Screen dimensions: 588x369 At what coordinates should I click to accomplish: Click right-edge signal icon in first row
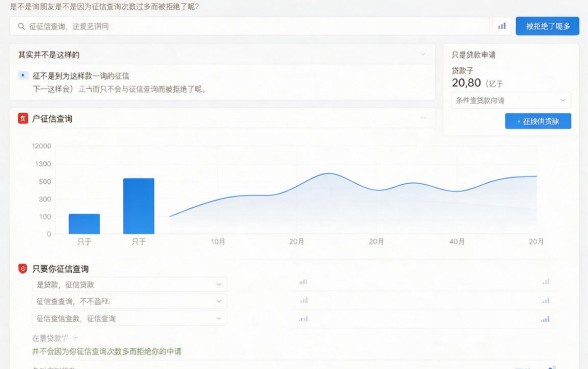(546, 282)
